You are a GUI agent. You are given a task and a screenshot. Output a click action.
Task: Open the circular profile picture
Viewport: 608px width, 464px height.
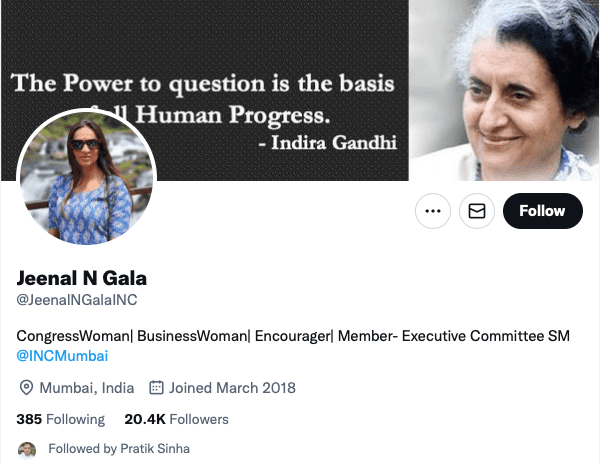(86, 178)
